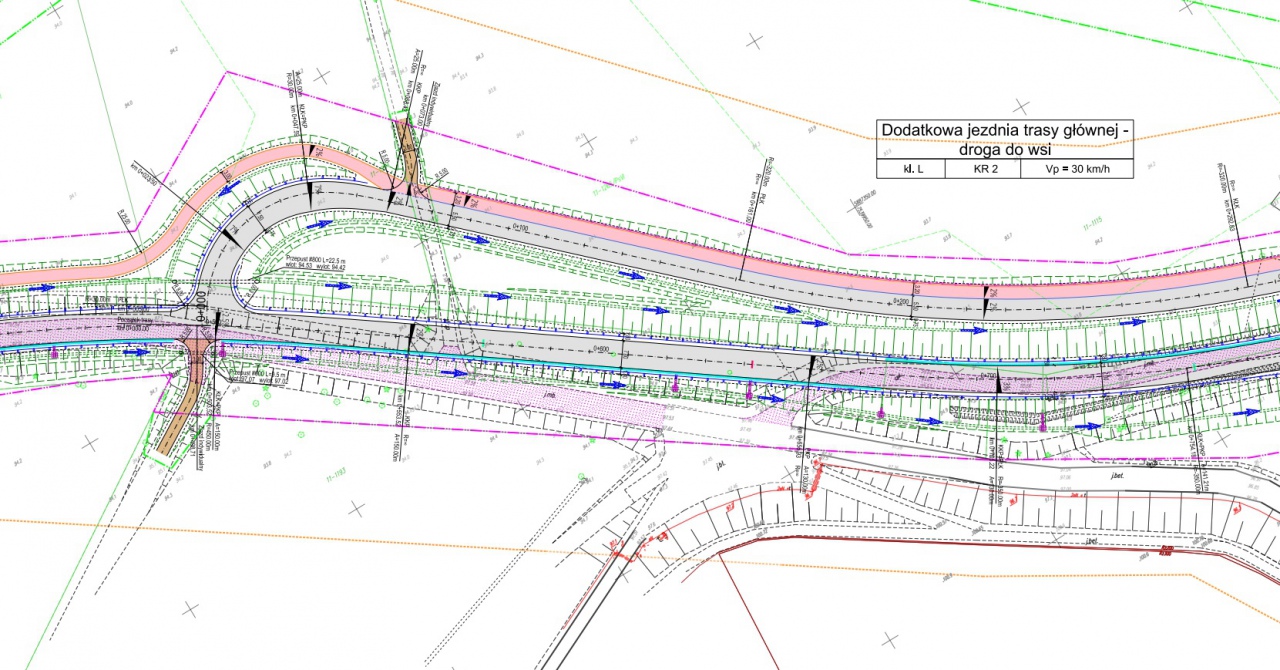This screenshot has width=1280, height=670.
Task: Click the left-pointing blue arrow on the curve
Action: 229,187
